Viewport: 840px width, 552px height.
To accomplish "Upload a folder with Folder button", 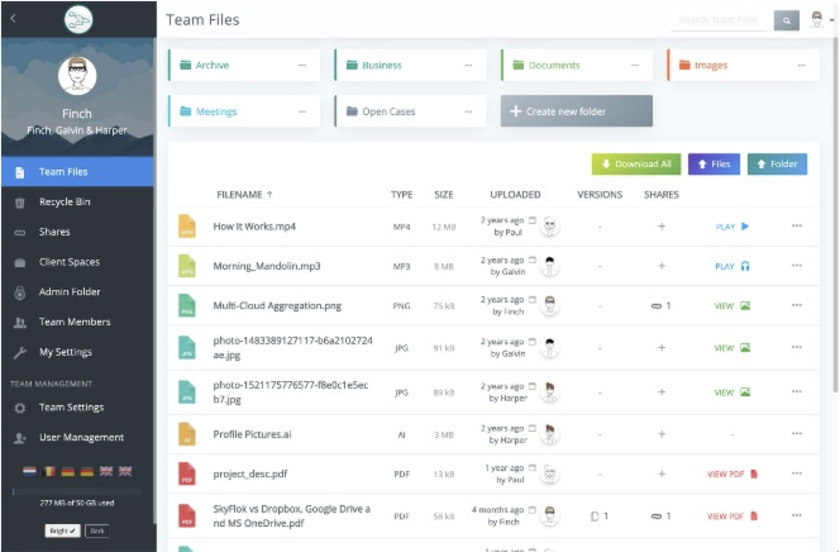I will (777, 164).
